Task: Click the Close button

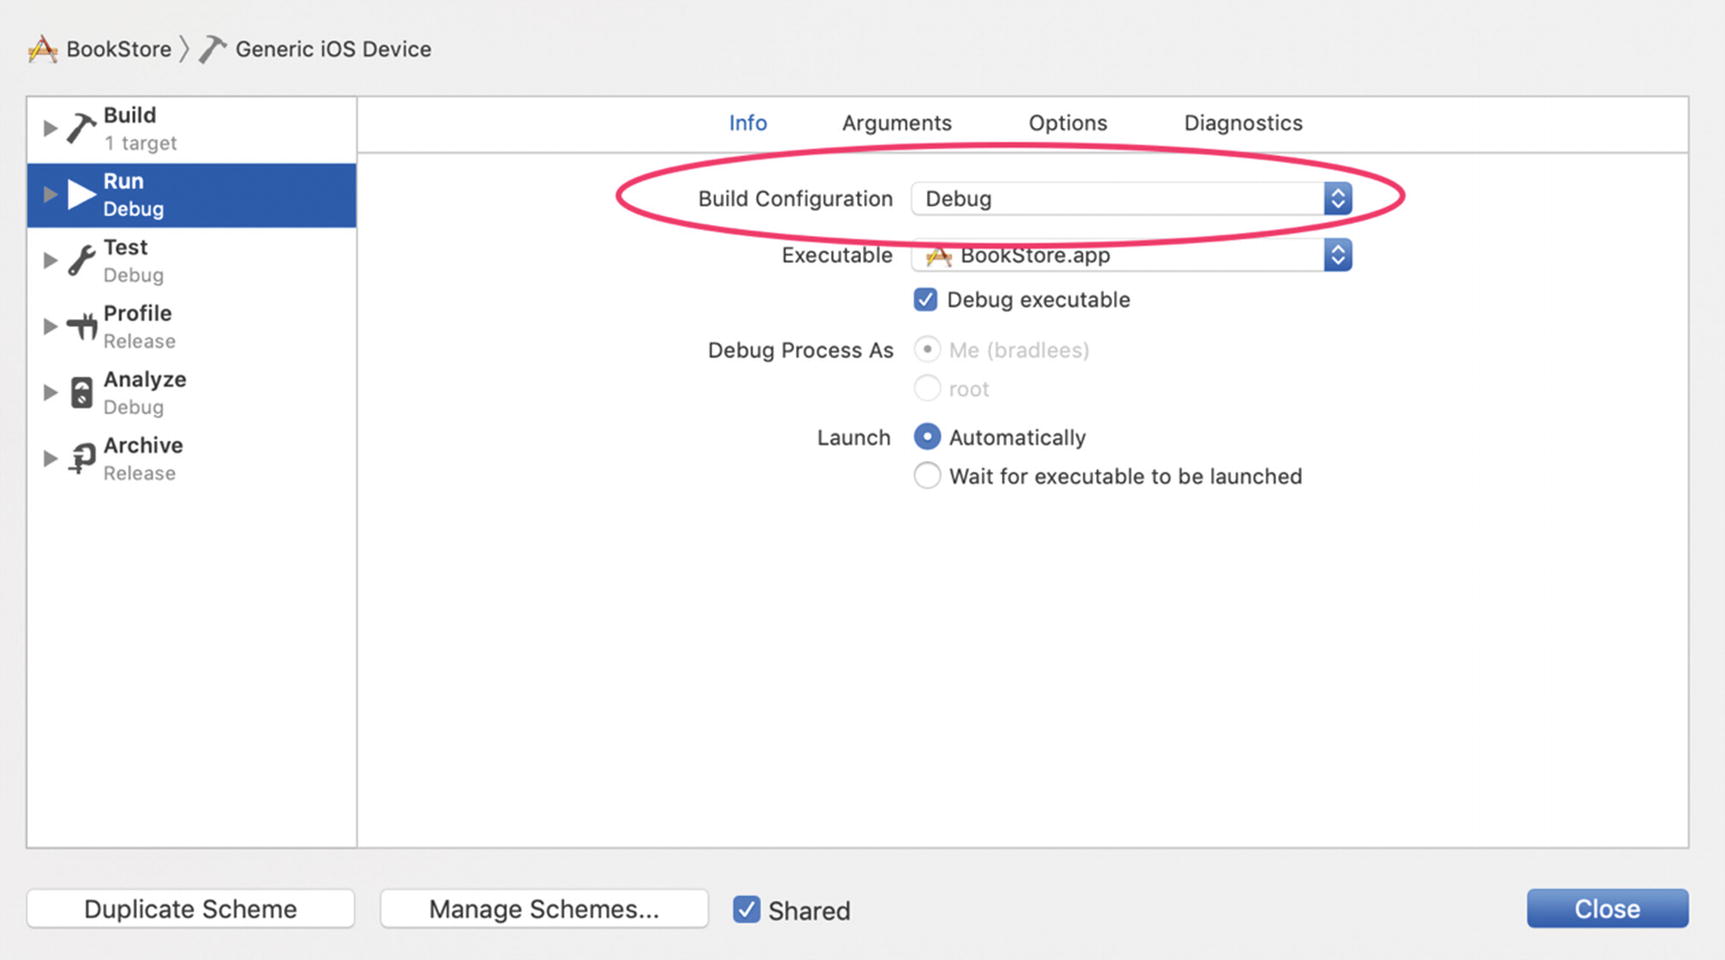Action: (x=1607, y=908)
